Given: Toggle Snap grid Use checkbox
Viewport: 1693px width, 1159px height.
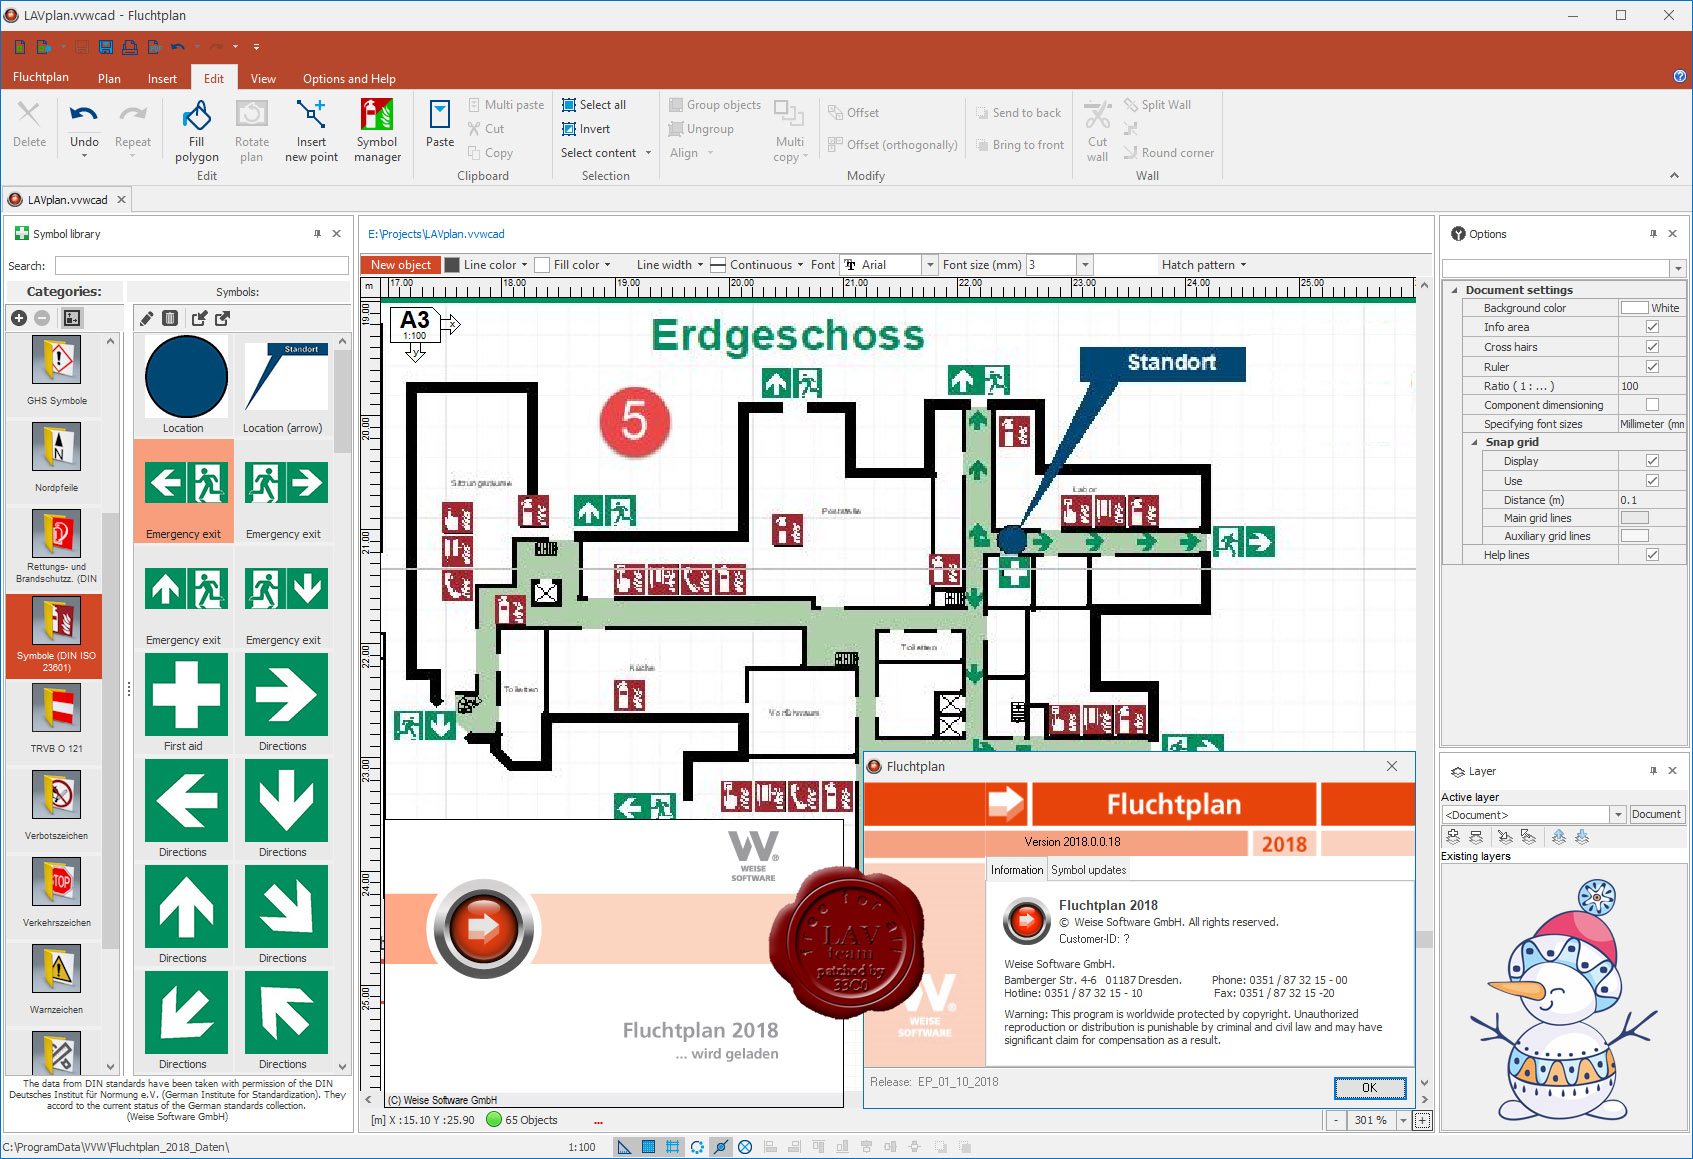Looking at the screenshot, I should 1652,481.
